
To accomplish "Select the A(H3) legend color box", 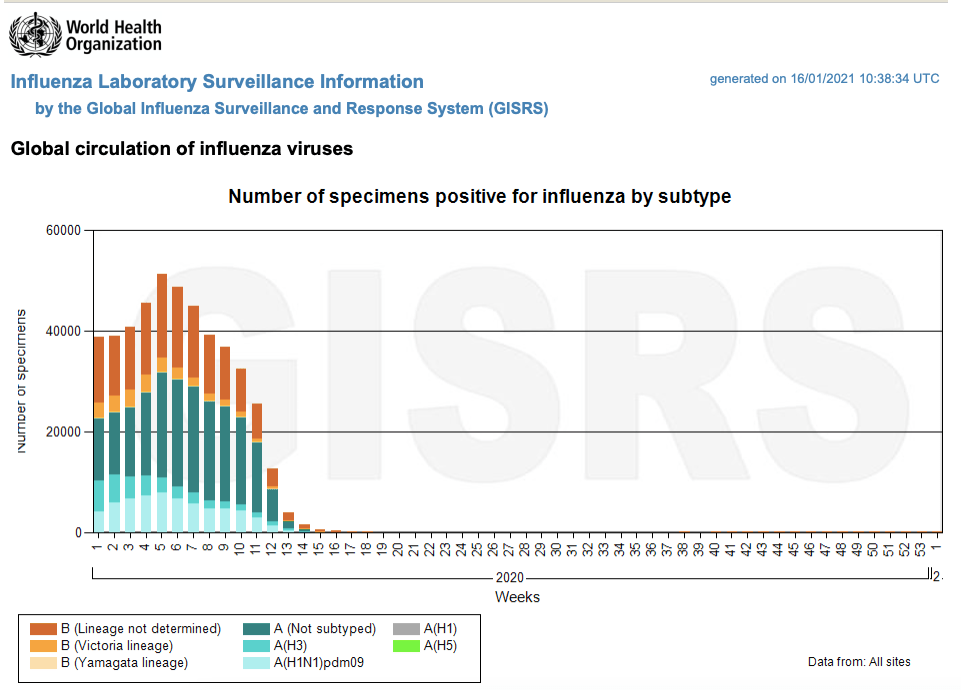I will [257, 646].
